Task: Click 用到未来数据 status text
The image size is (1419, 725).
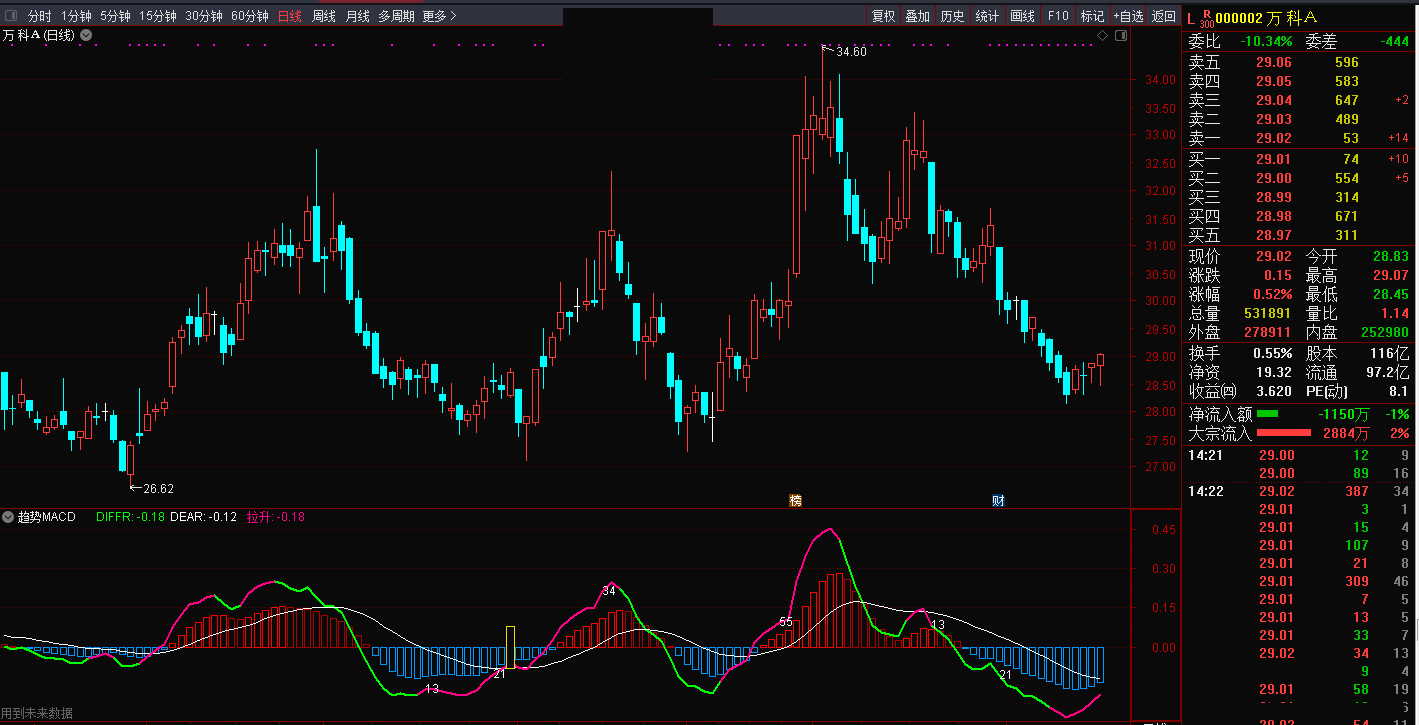Action: [37, 713]
